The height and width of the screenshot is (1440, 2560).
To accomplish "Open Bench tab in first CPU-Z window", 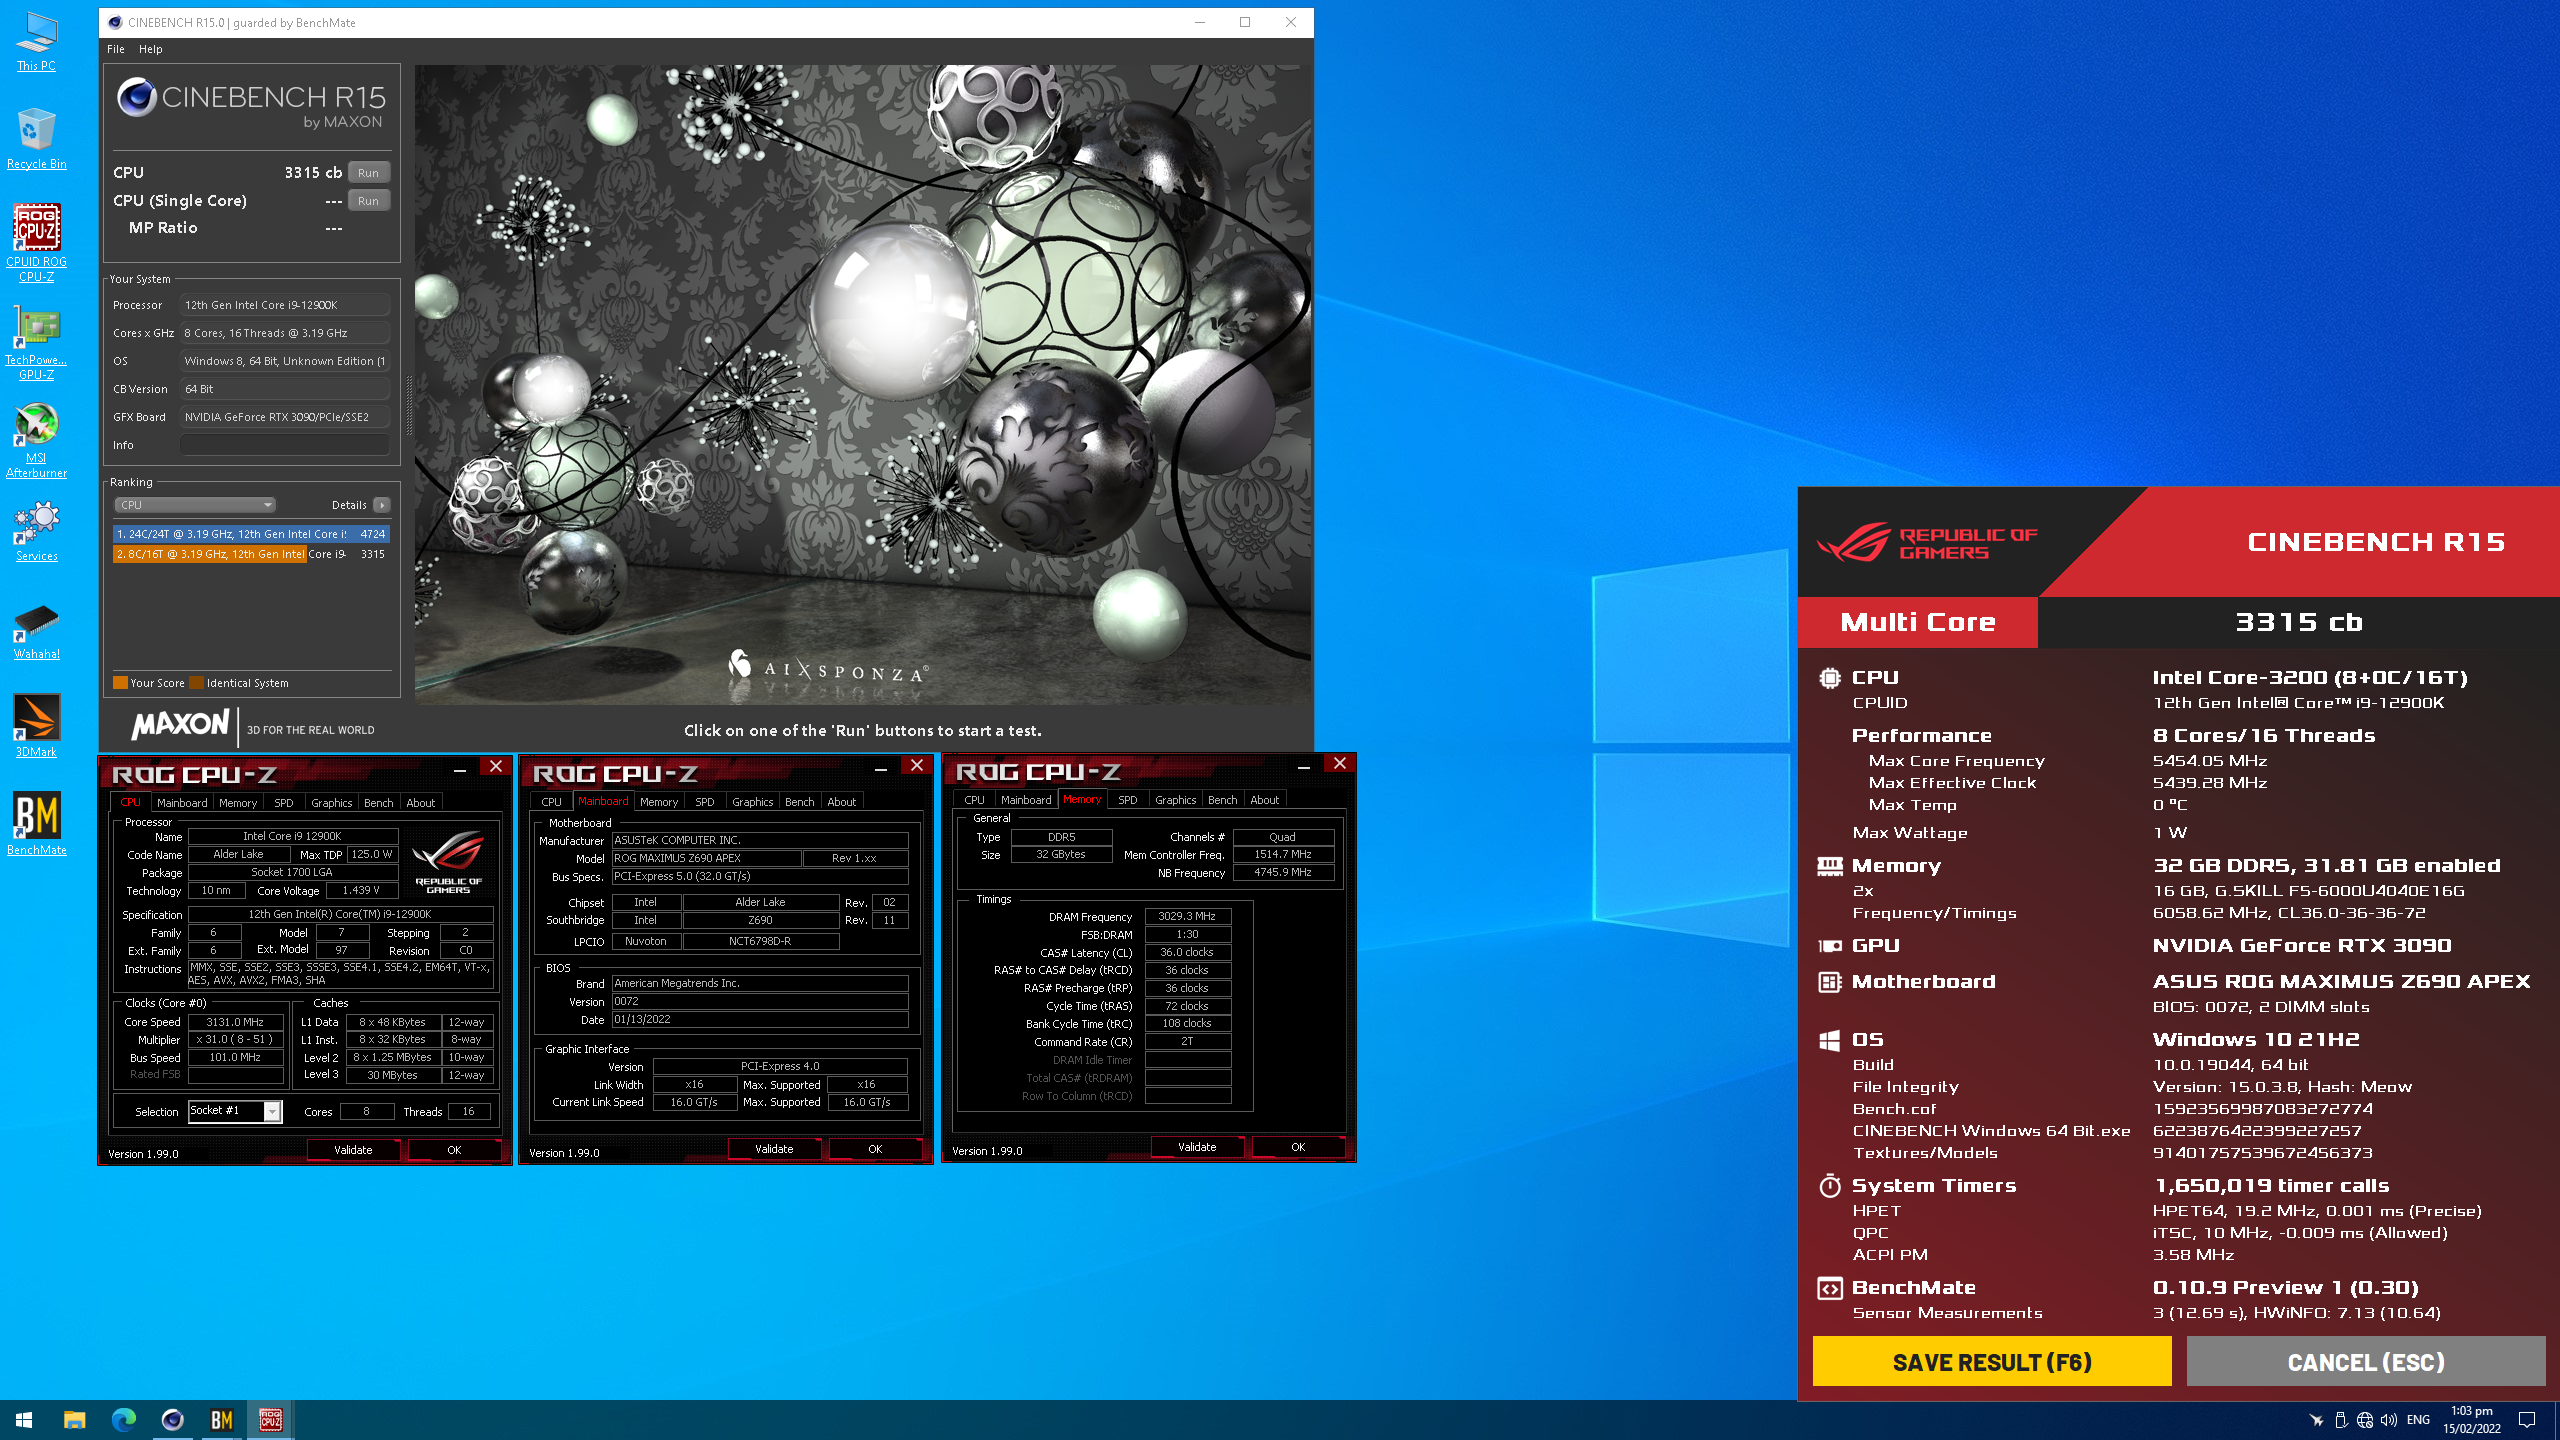I will (379, 803).
